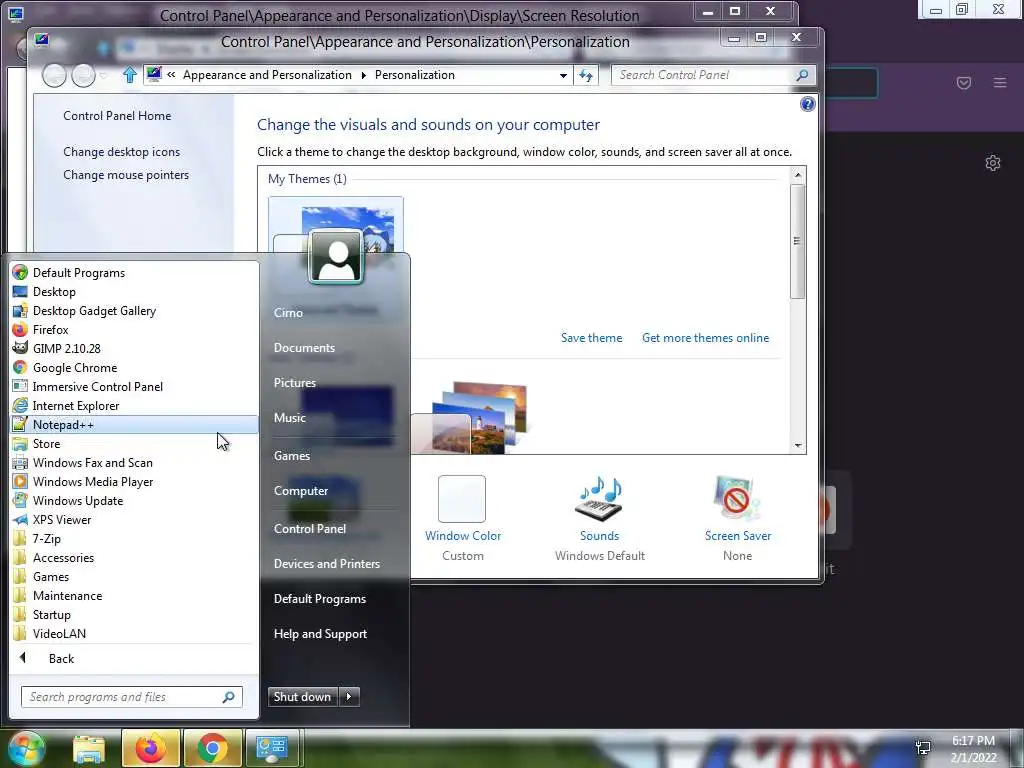This screenshot has height=768, width=1024.
Task: Open Help icon in Personalization window
Action: coord(808,104)
